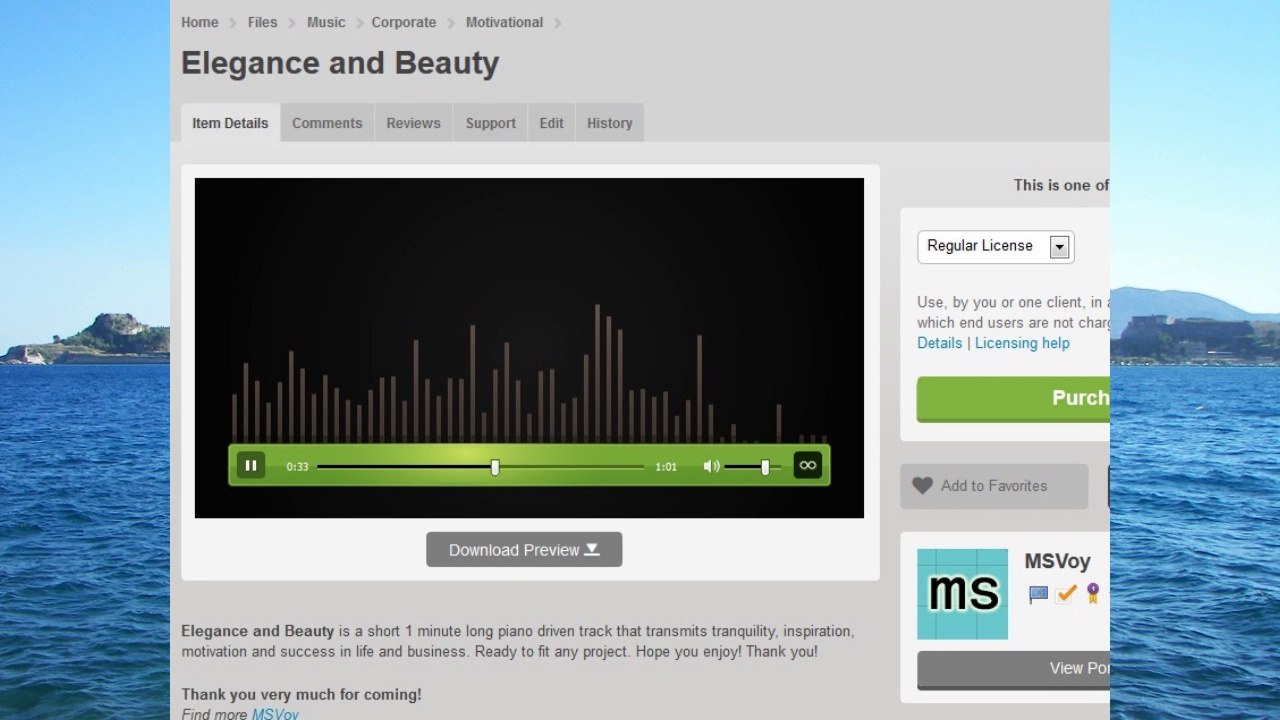
Task: Click the Regular License dropdown arrow
Action: click(1059, 247)
